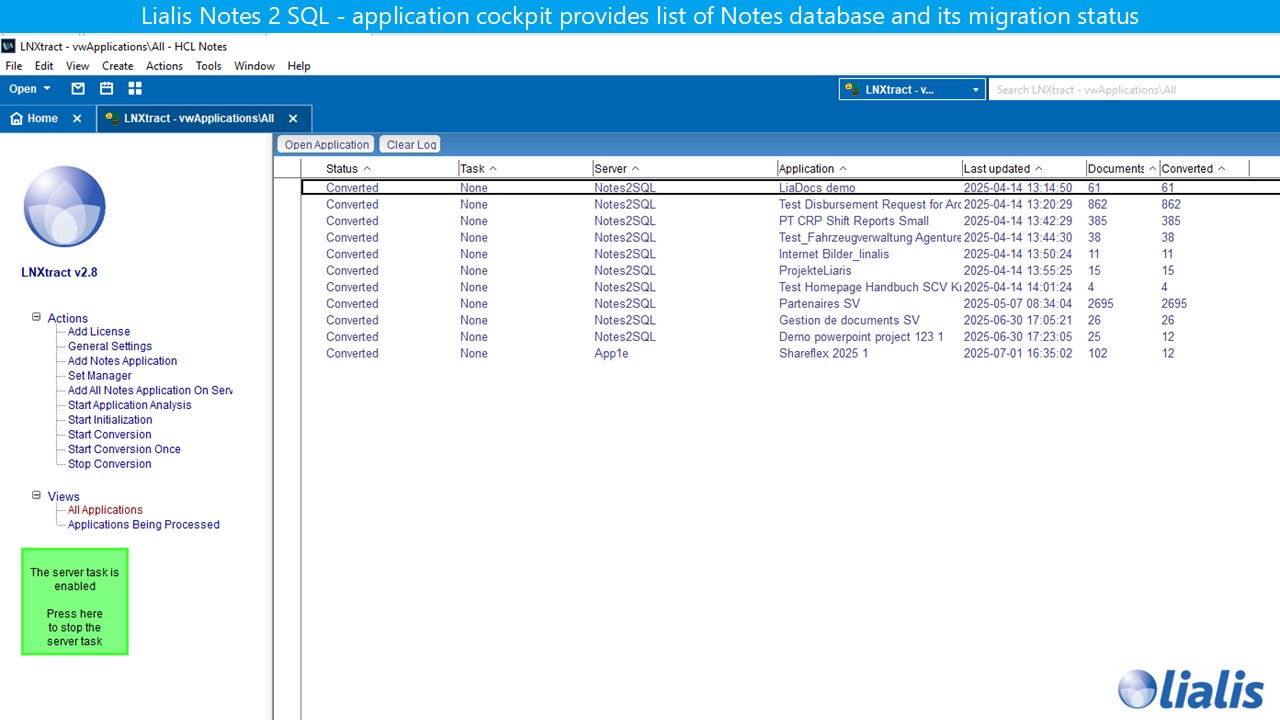Click the Home tab house icon

[16, 118]
